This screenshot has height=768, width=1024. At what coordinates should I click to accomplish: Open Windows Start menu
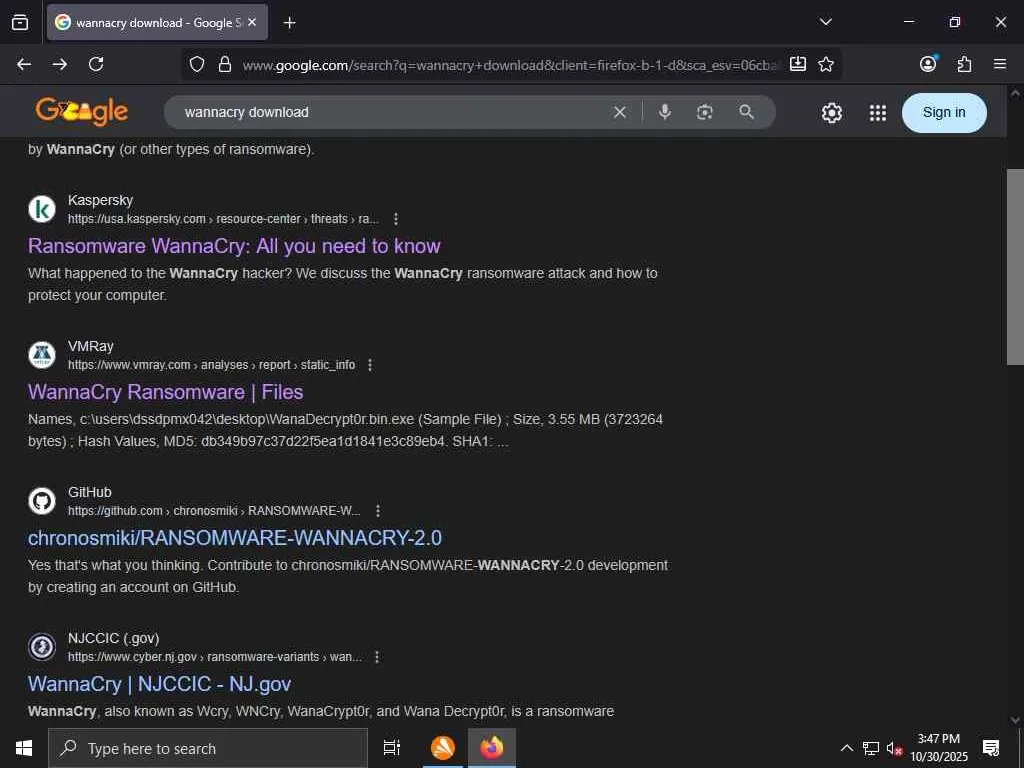coord(24,748)
